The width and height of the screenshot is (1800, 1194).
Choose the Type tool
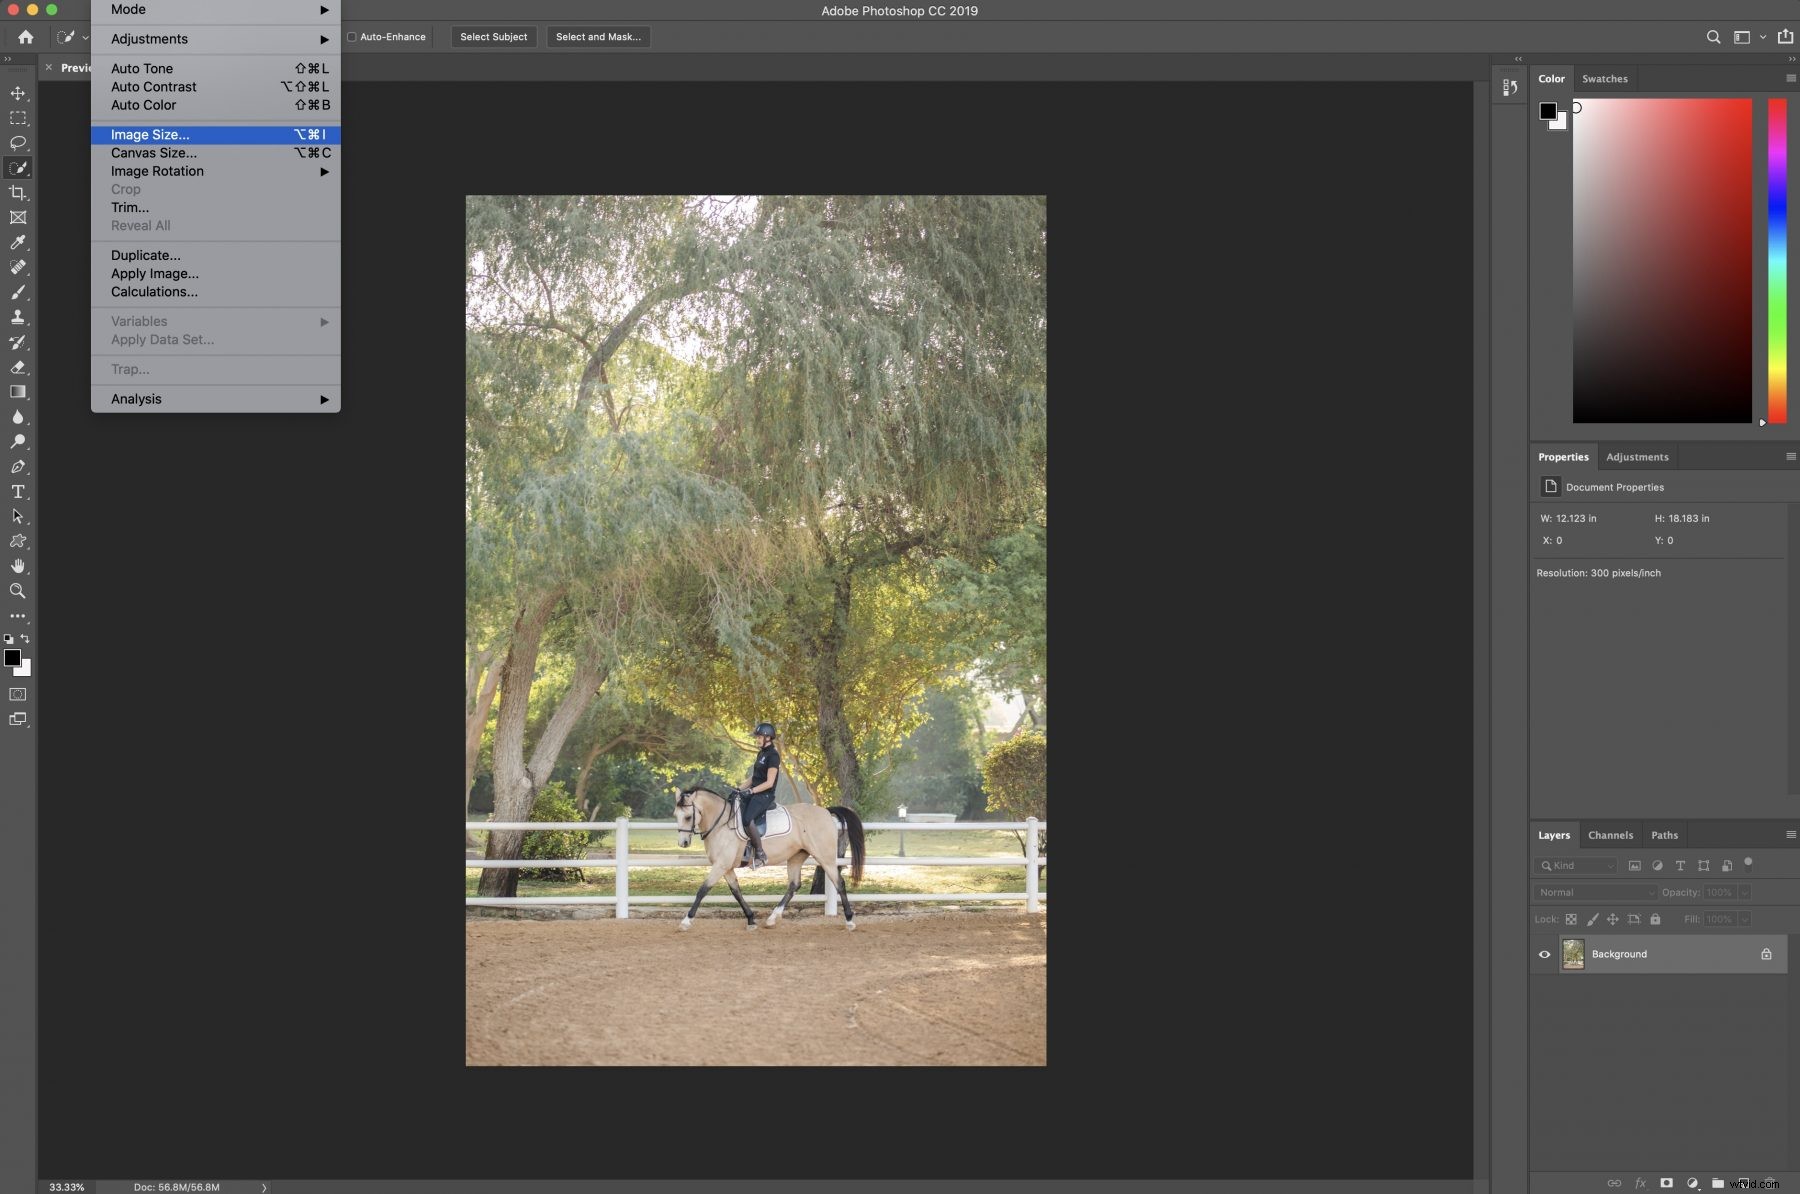point(18,492)
